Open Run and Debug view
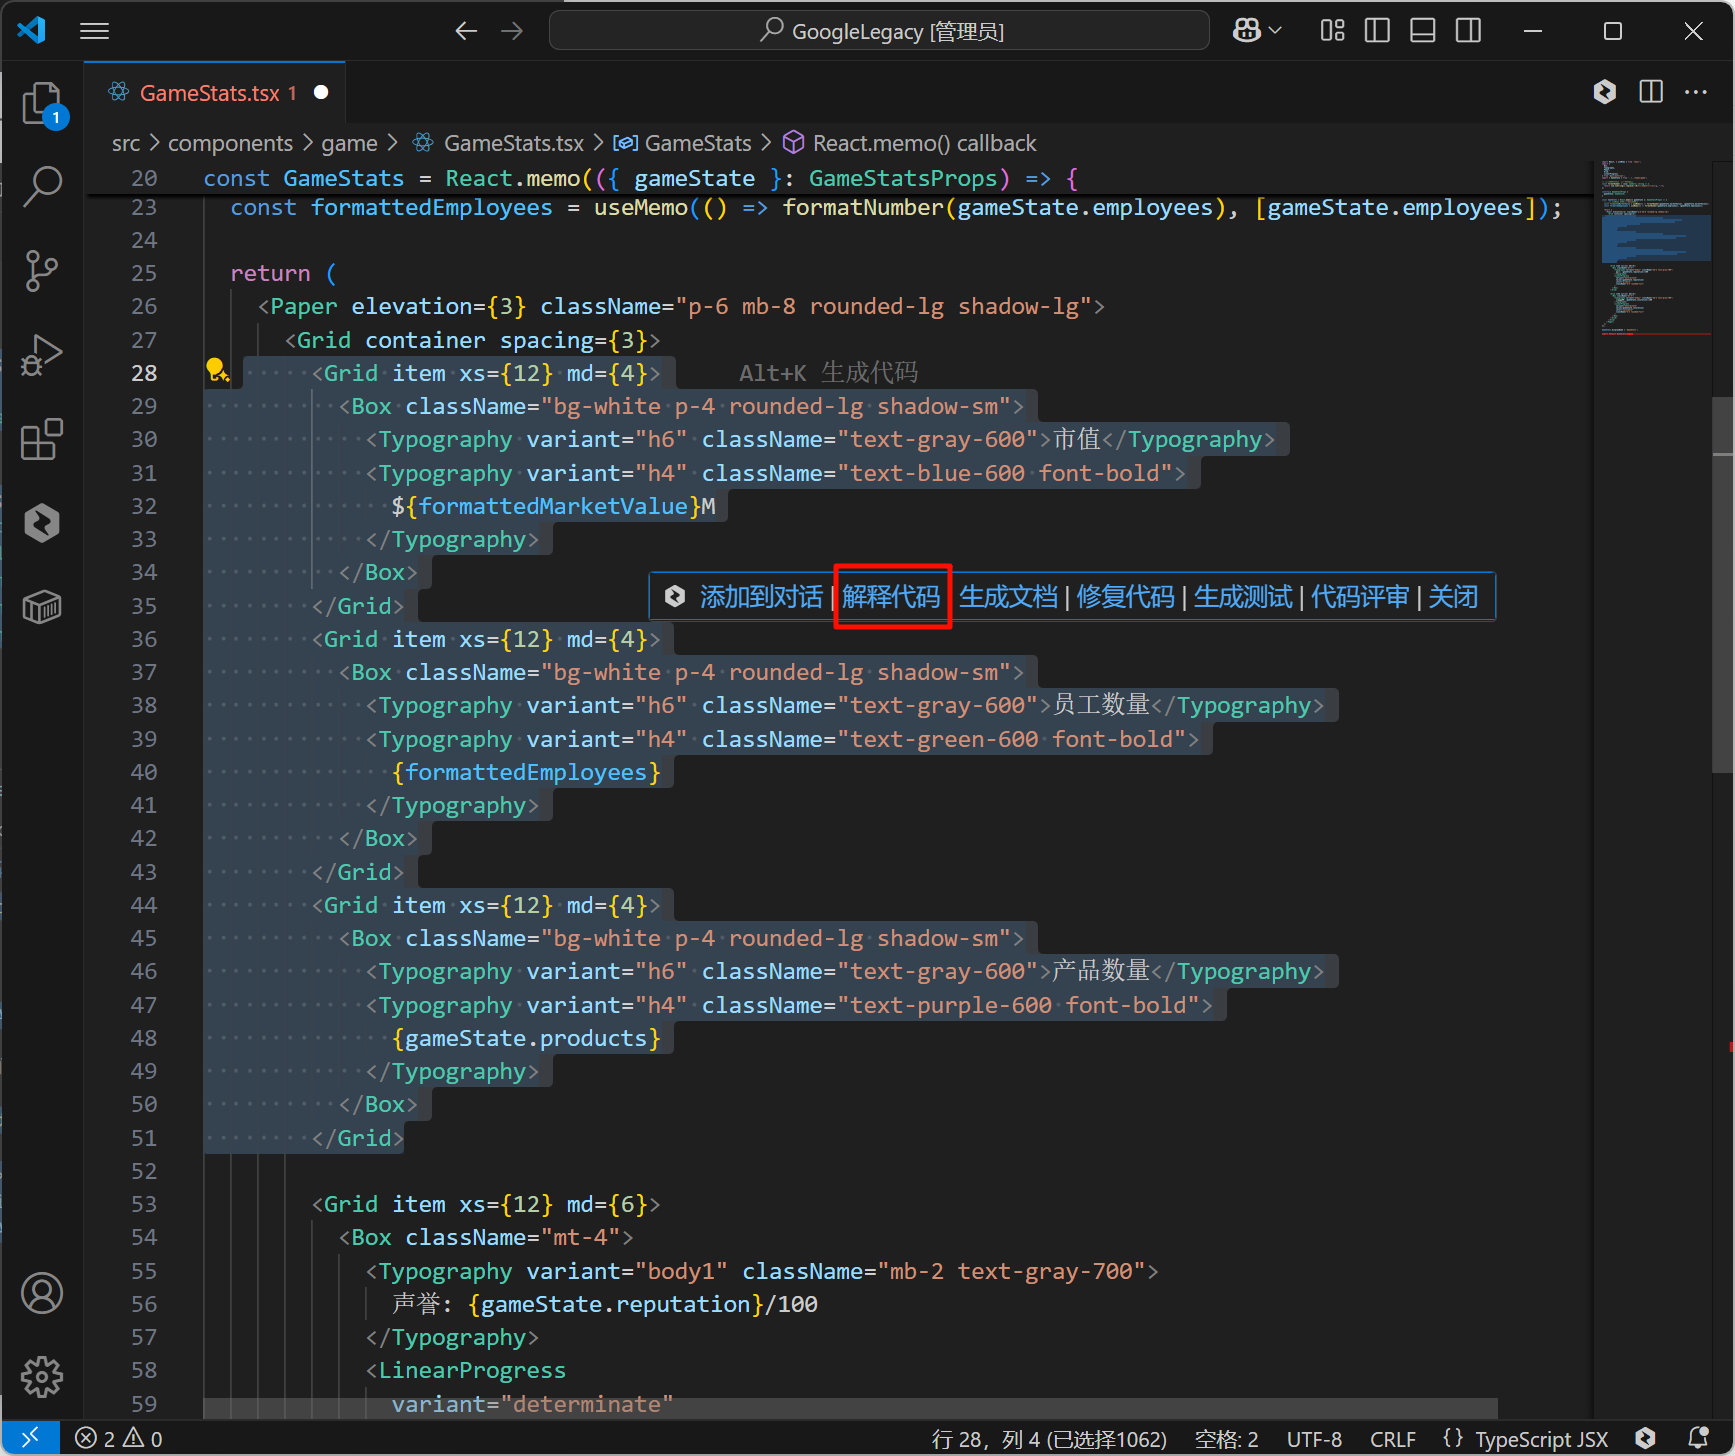 click(x=42, y=354)
